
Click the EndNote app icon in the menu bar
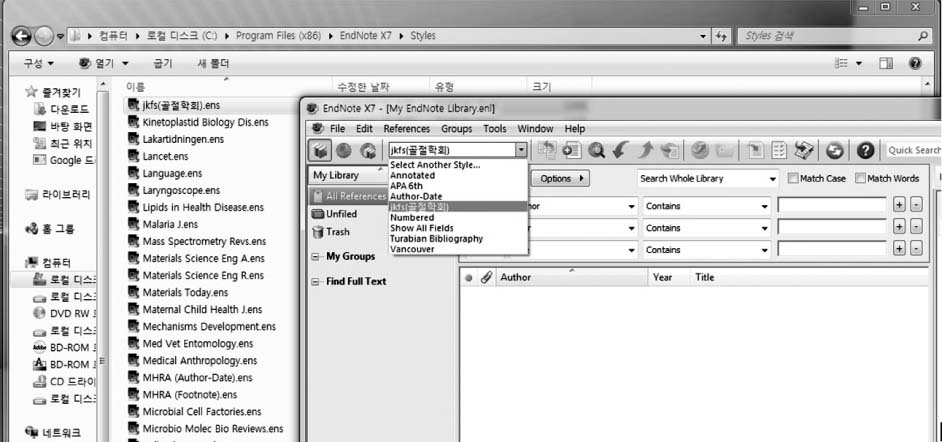[317, 129]
